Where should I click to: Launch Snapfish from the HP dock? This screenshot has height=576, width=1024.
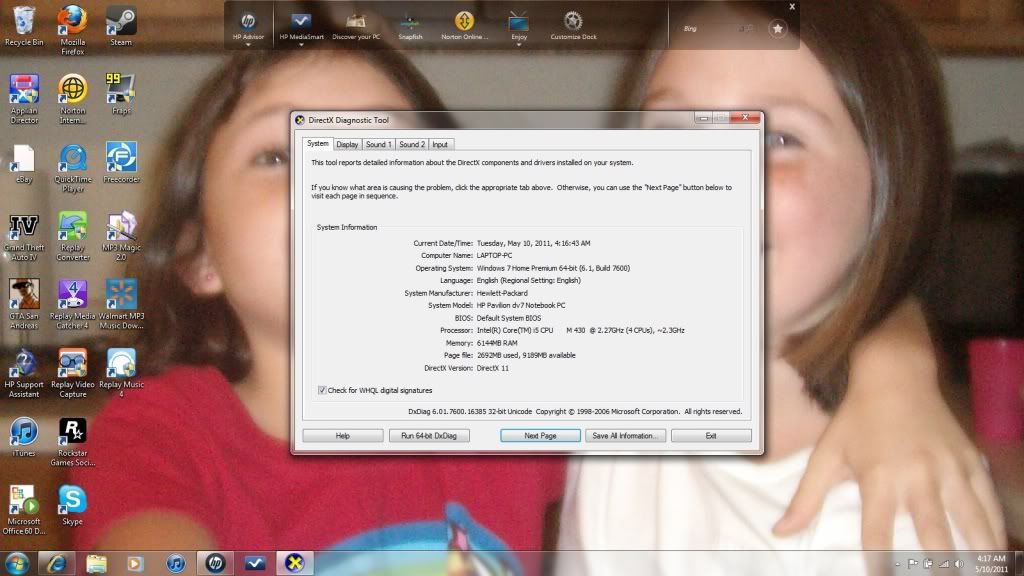point(410,23)
